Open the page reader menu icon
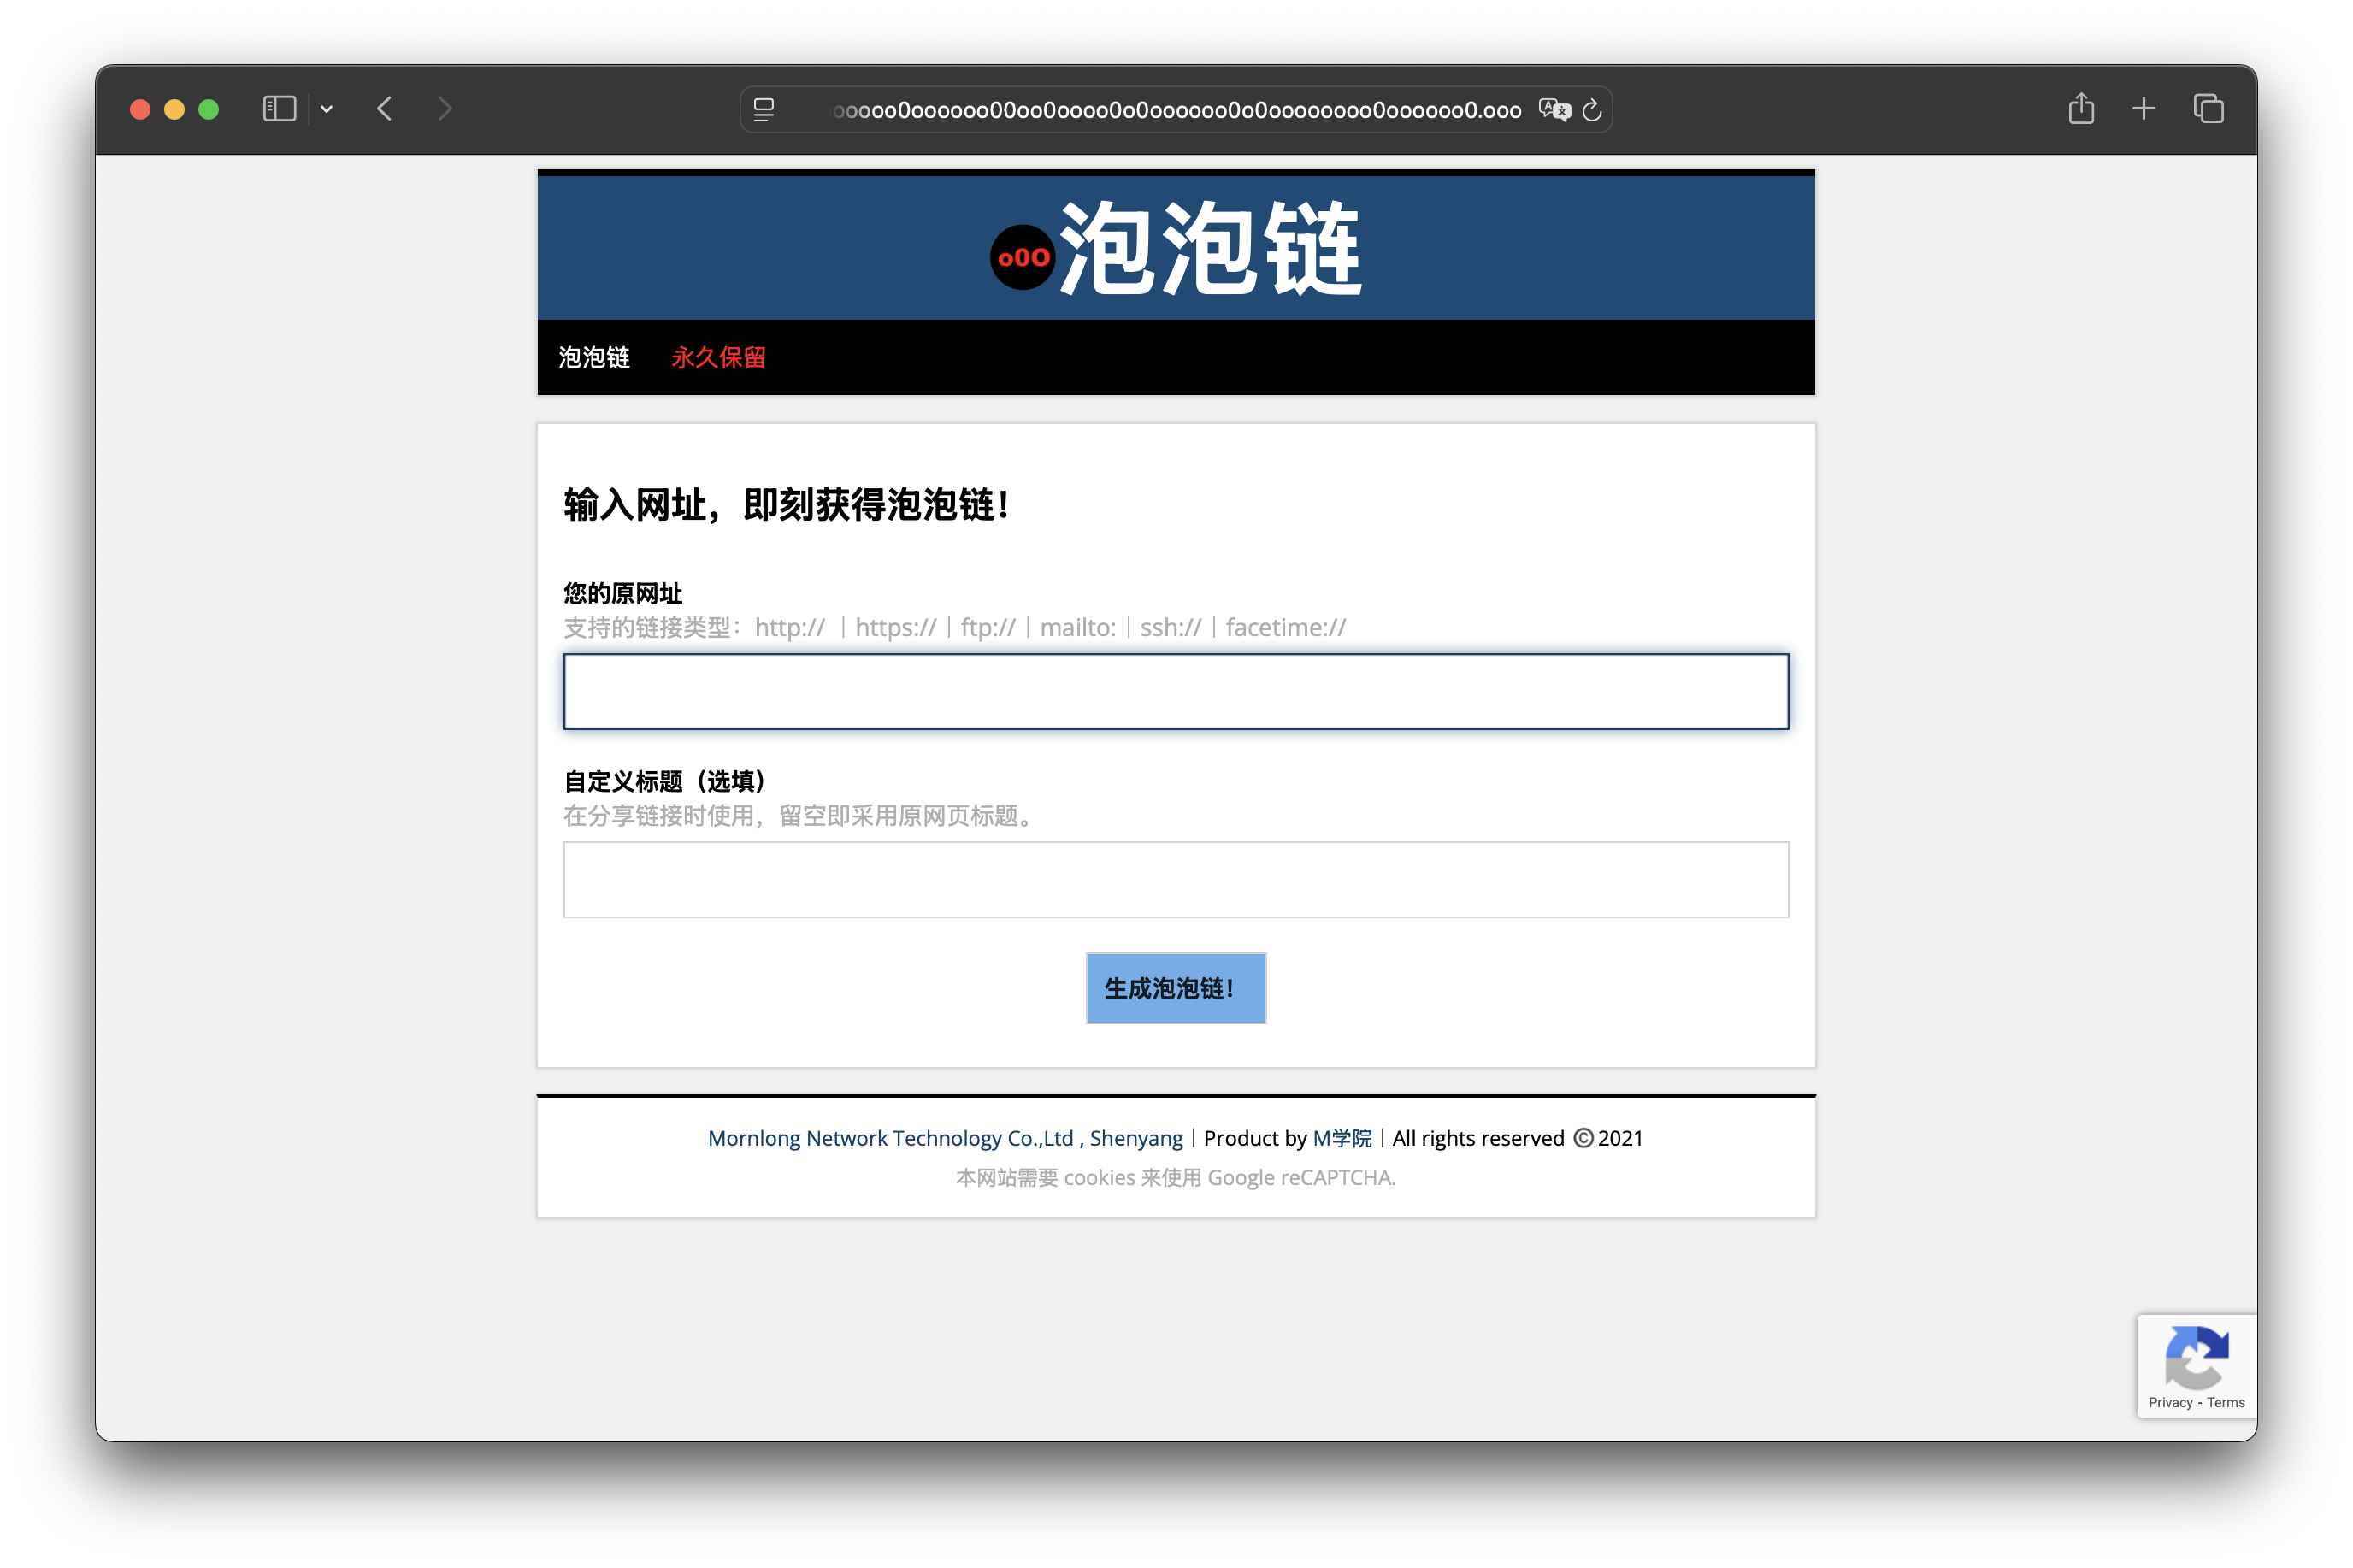The image size is (2353, 1568). click(764, 110)
